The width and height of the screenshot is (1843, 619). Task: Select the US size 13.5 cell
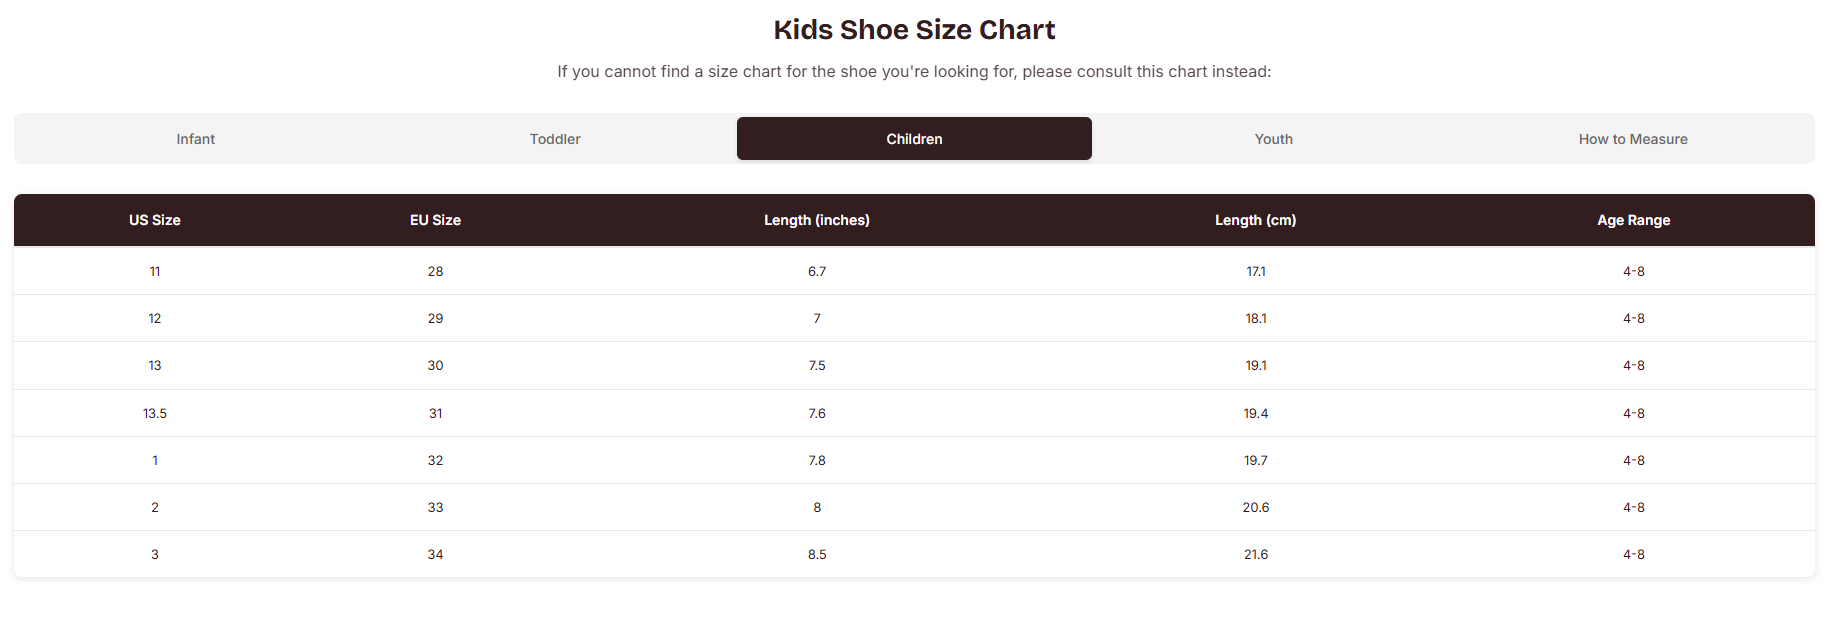155,413
